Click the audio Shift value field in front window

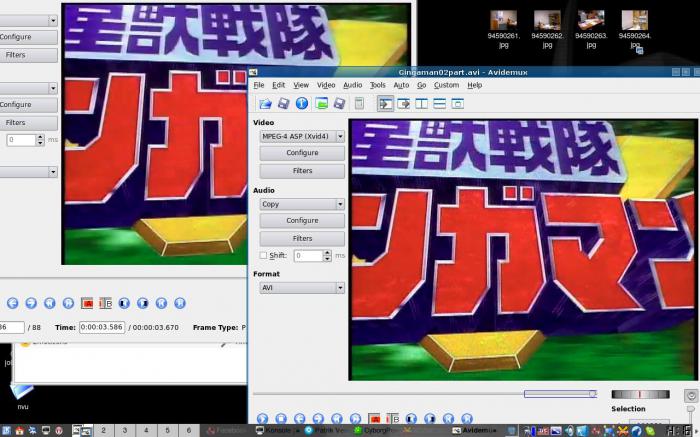[x=308, y=256]
